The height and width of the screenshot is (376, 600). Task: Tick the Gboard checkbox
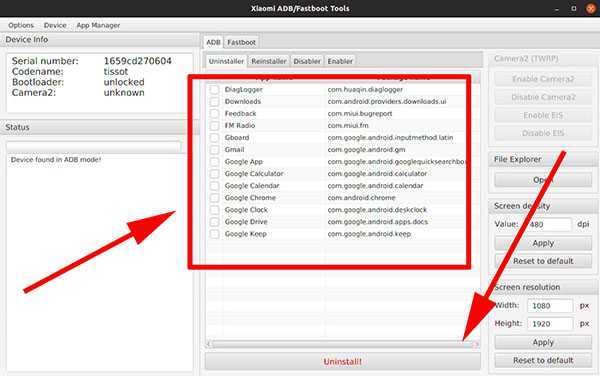(x=214, y=138)
